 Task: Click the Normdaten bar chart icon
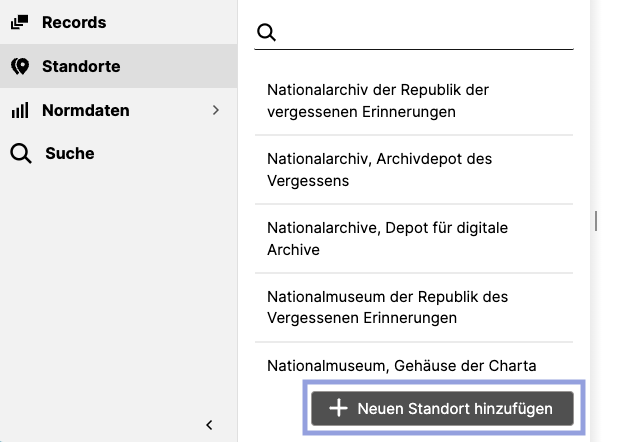click(x=20, y=111)
